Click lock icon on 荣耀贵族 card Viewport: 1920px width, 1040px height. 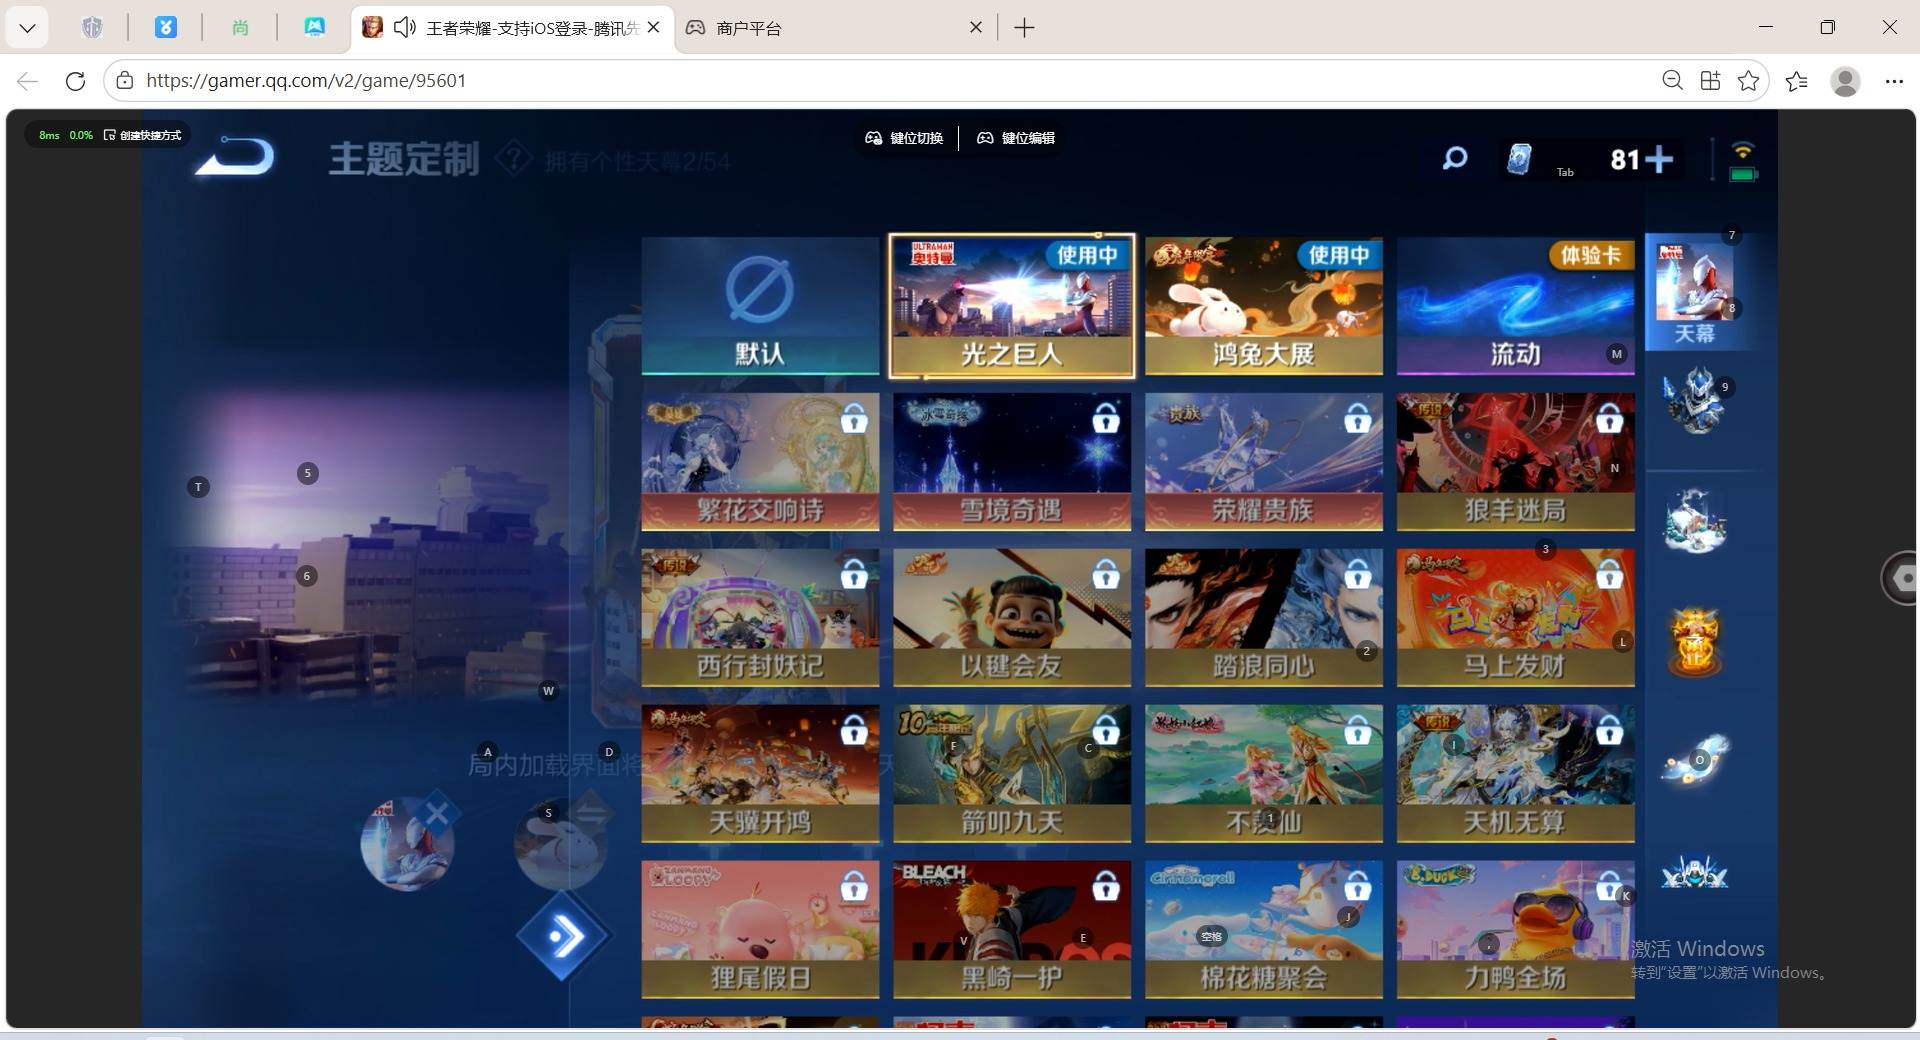[x=1358, y=418]
